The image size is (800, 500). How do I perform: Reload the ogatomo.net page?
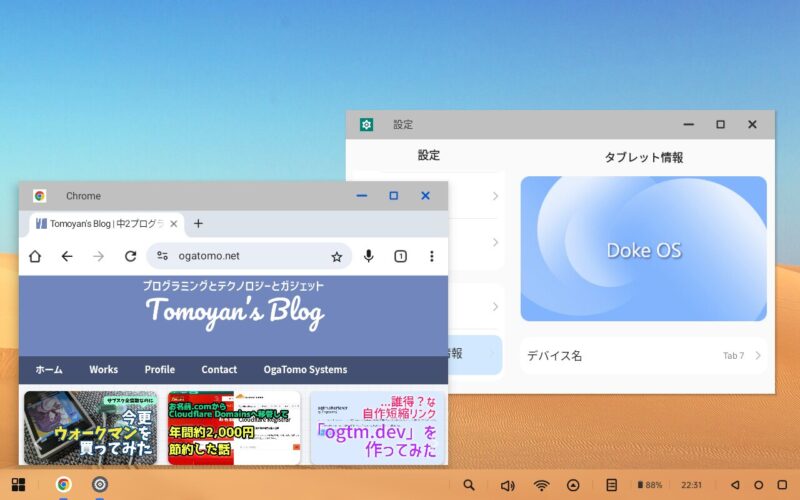pos(130,256)
